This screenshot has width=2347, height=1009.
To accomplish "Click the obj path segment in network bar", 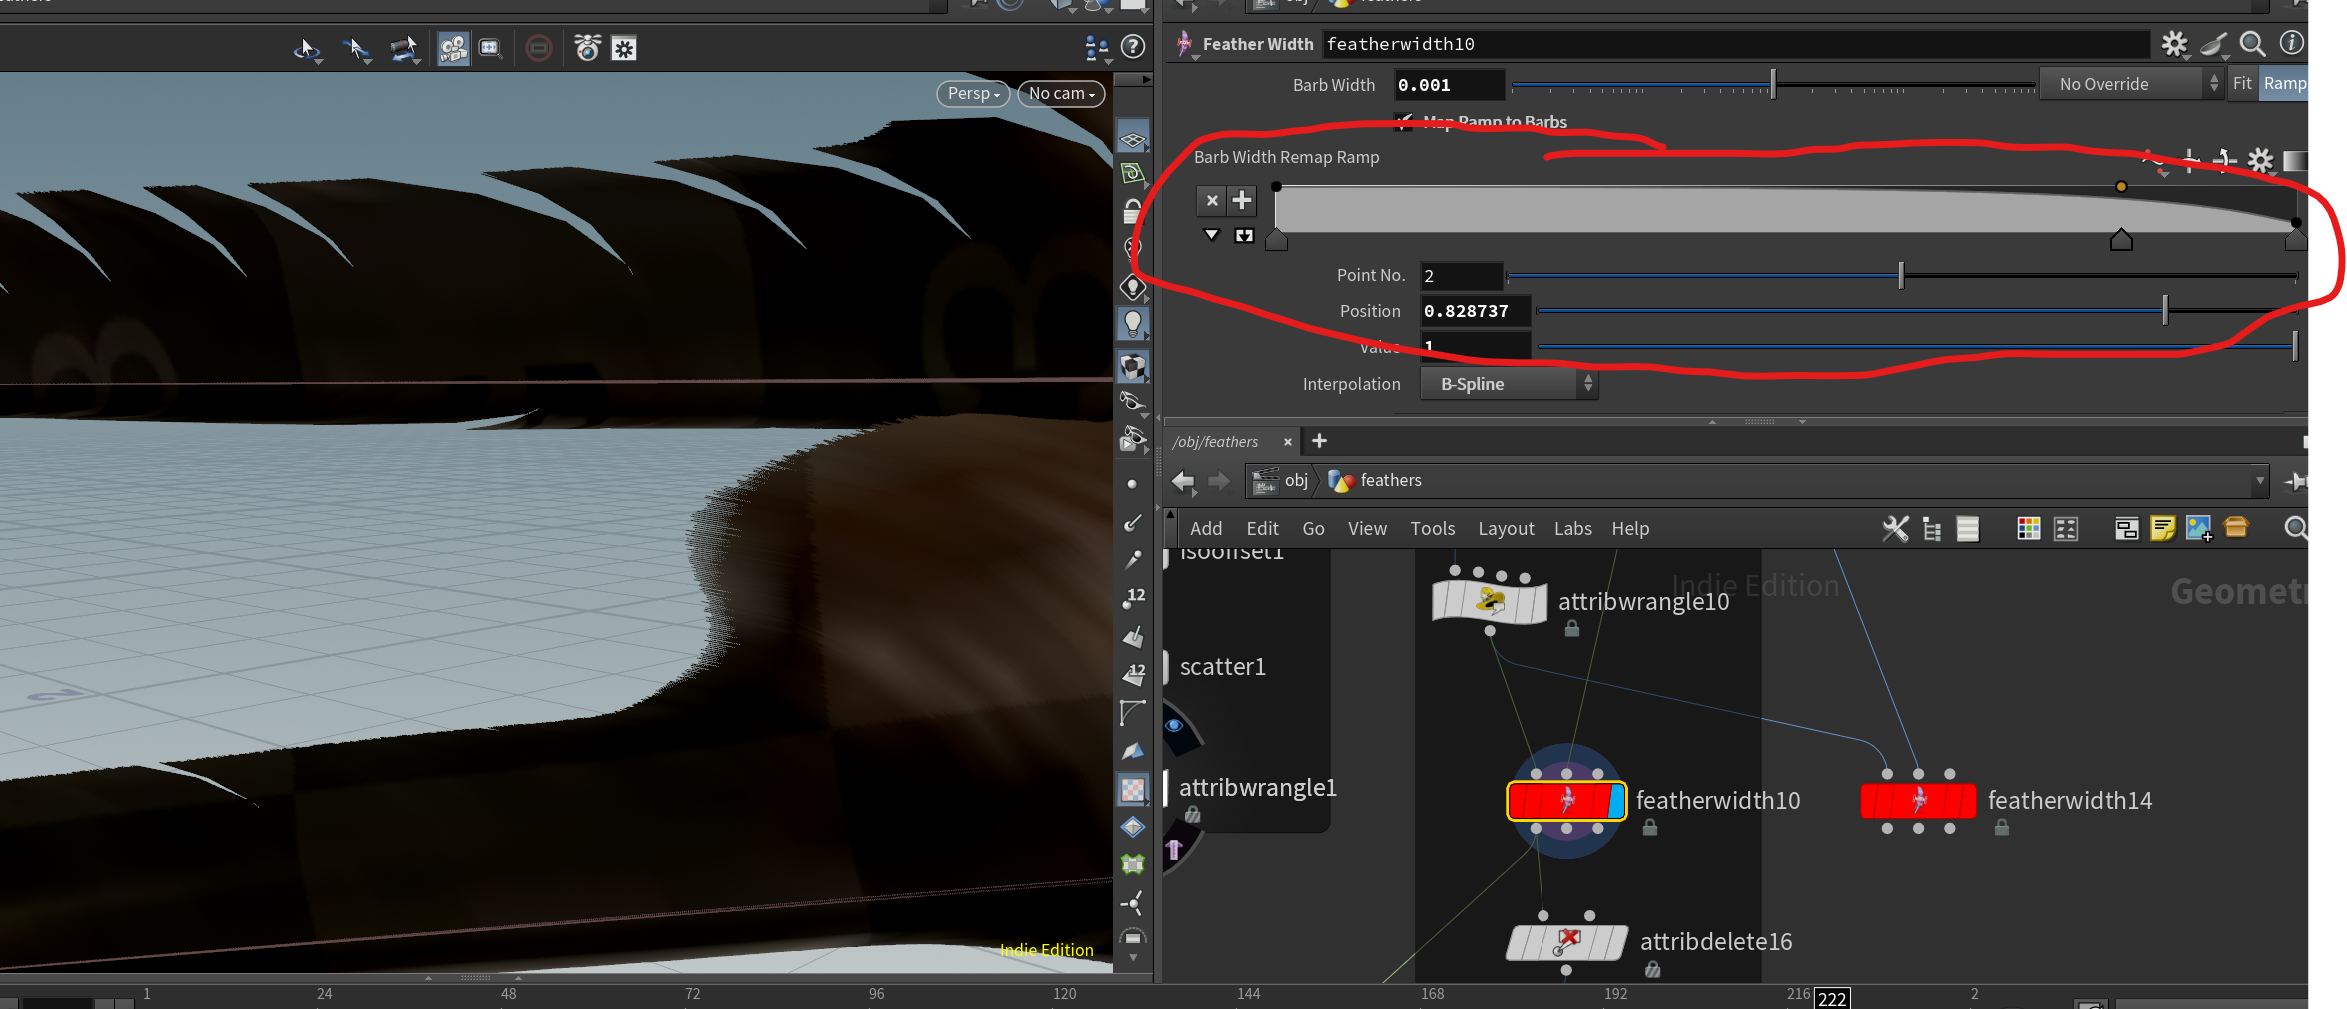I will [x=1295, y=481].
